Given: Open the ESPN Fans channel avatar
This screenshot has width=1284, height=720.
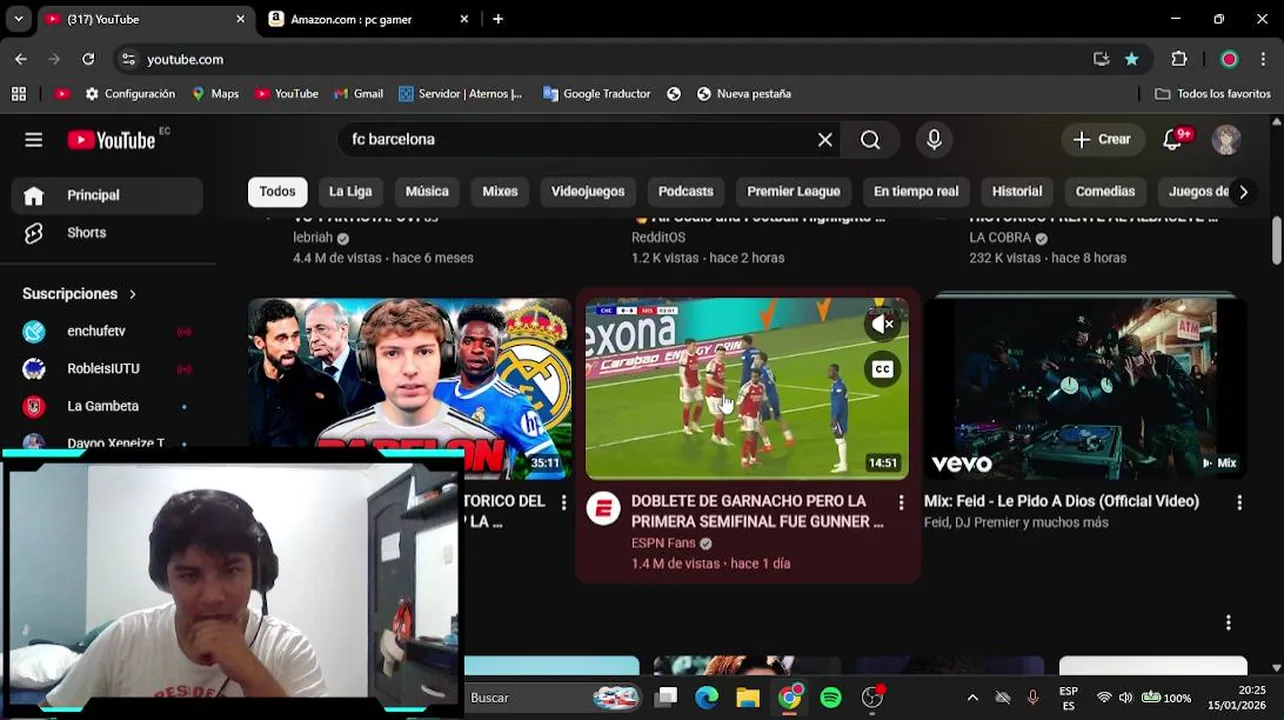Looking at the screenshot, I should coord(603,508).
